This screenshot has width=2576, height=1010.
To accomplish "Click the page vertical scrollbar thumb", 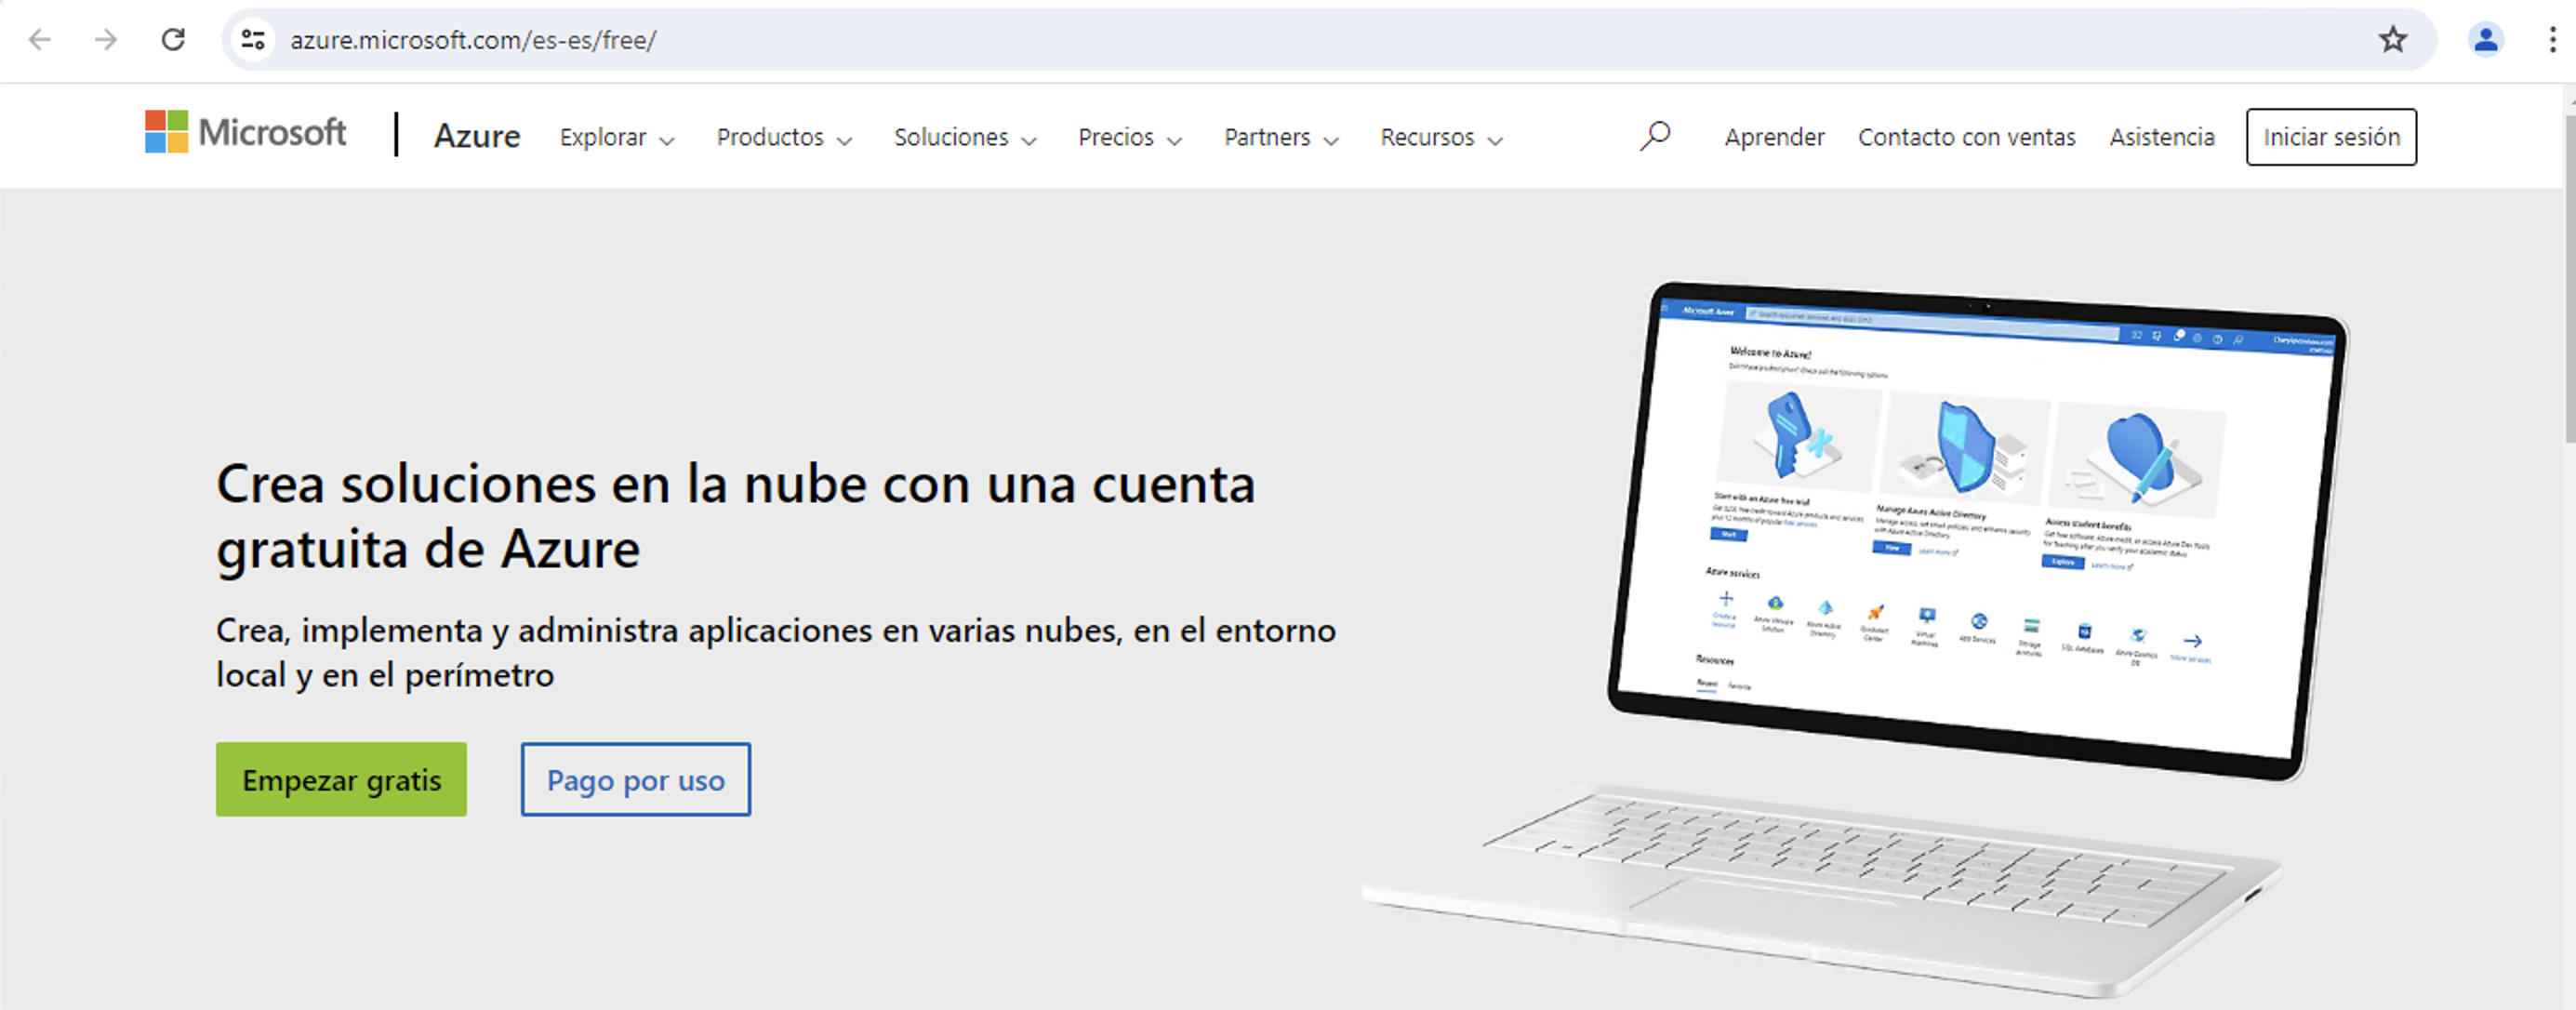I will click(2569, 278).
